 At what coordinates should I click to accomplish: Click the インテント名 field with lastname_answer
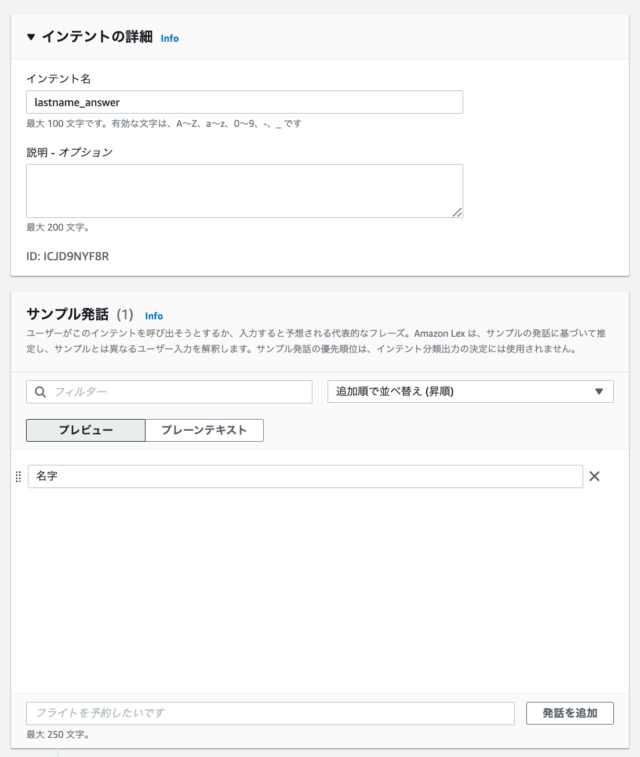(244, 102)
